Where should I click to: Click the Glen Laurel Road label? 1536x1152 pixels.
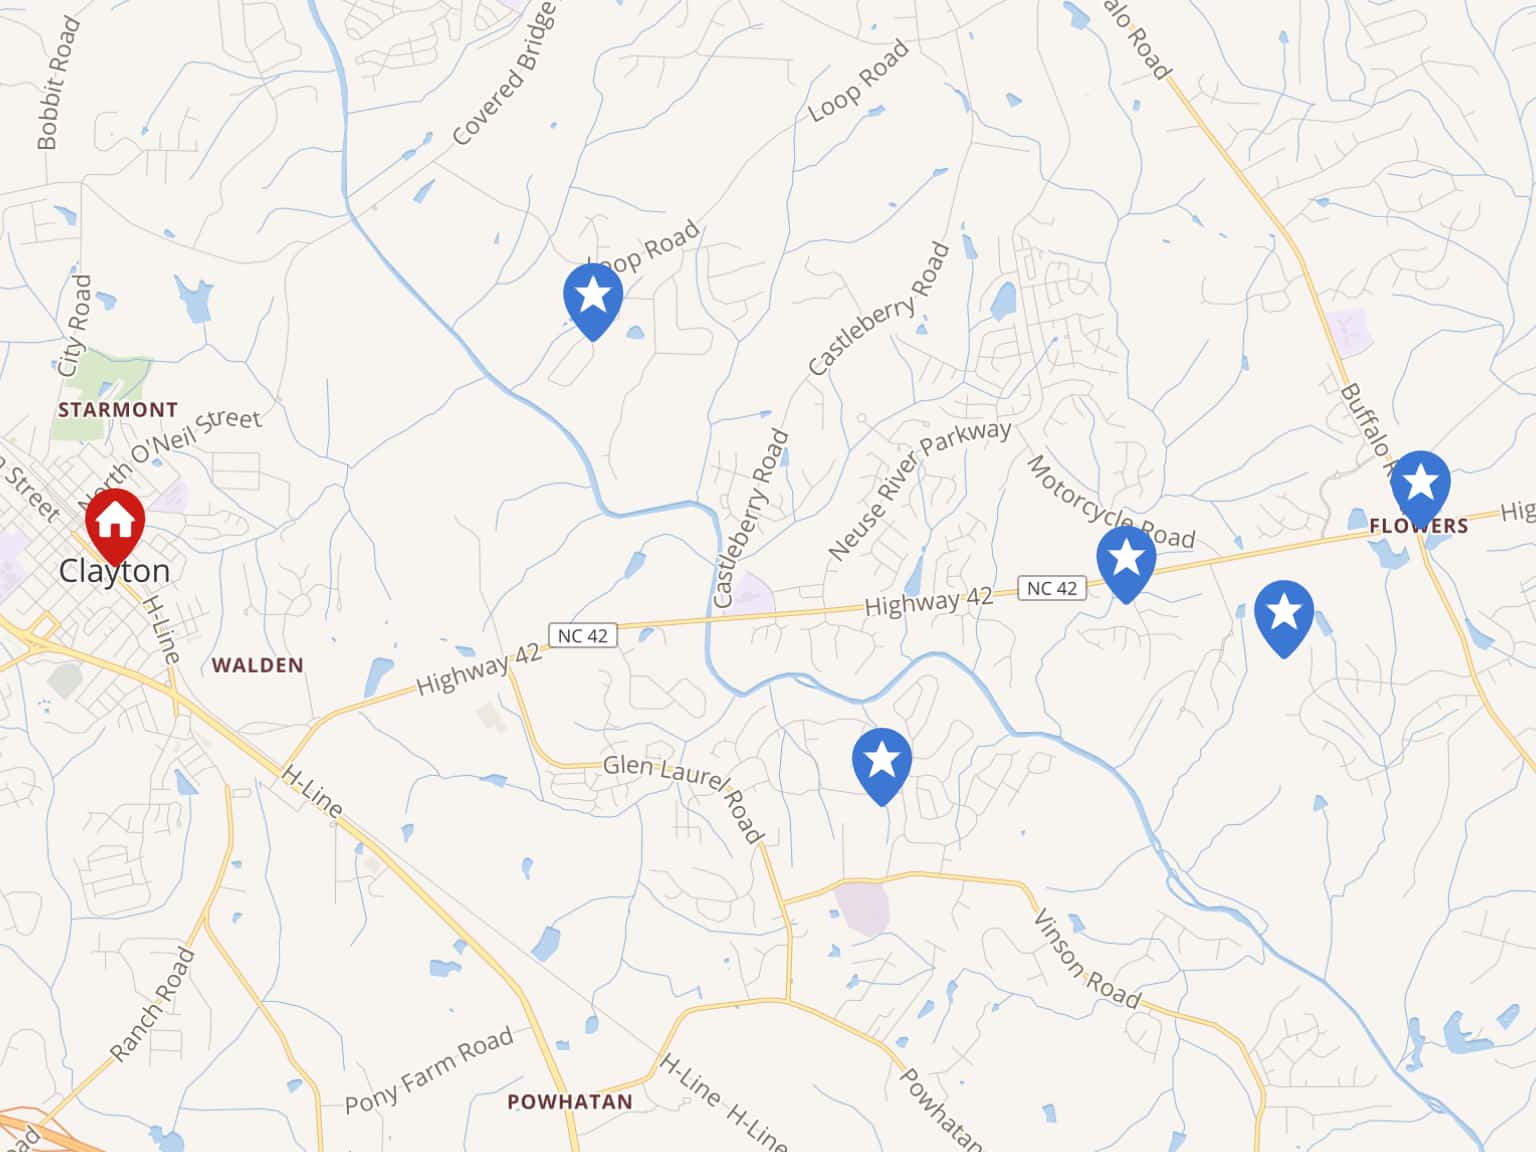[x=684, y=797]
